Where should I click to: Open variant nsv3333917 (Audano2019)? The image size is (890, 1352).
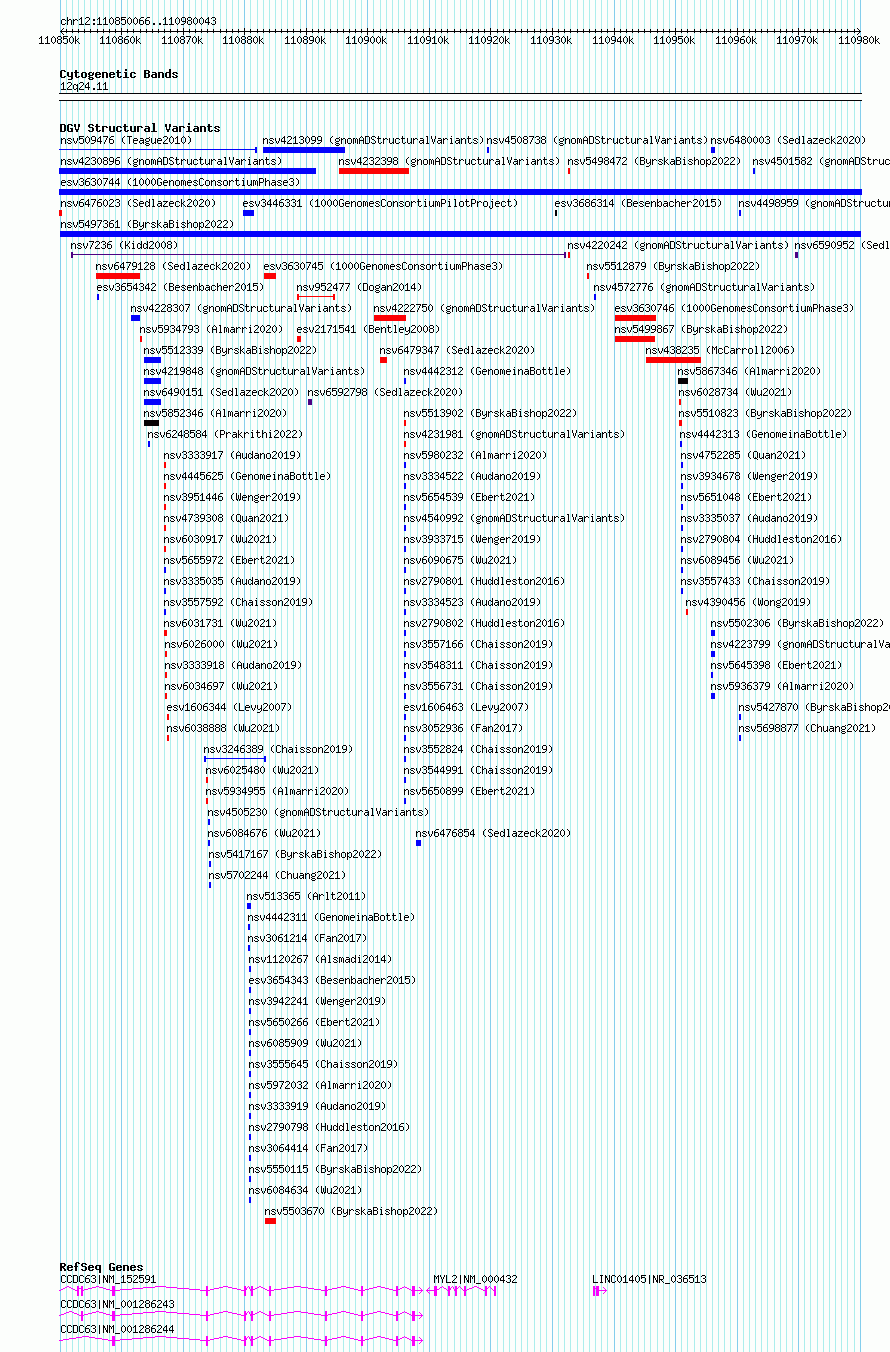[x=232, y=455]
